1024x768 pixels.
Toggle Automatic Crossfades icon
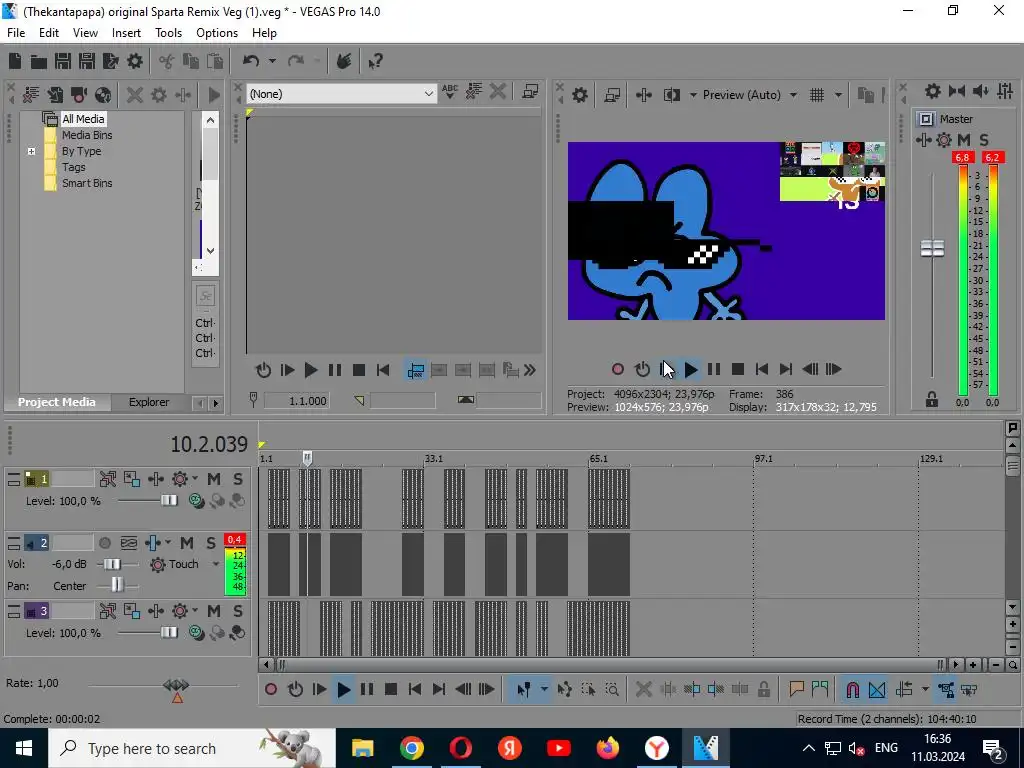pyautogui.click(x=877, y=690)
